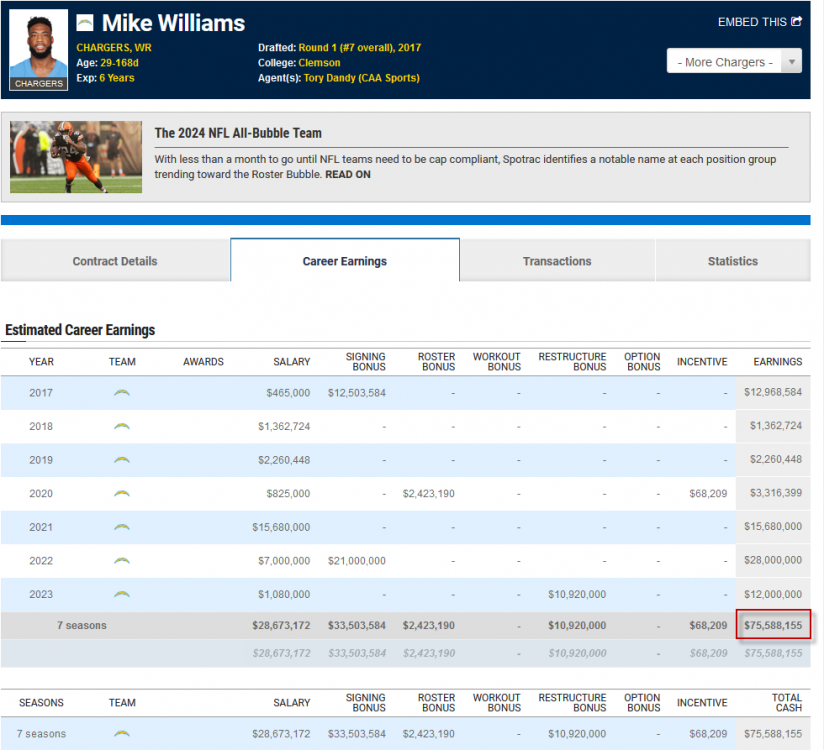Click the Chargers team logo in 2022 row
The width and height of the screenshot is (824, 750).
[122, 561]
